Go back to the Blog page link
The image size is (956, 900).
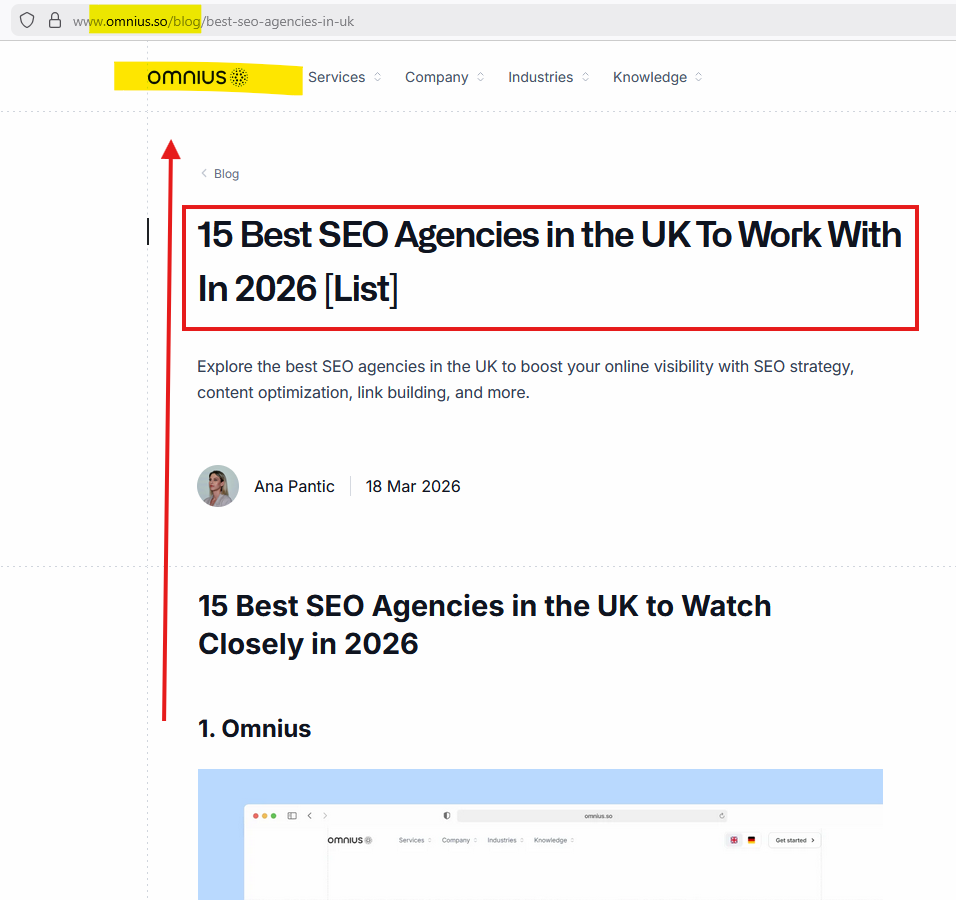pos(226,174)
